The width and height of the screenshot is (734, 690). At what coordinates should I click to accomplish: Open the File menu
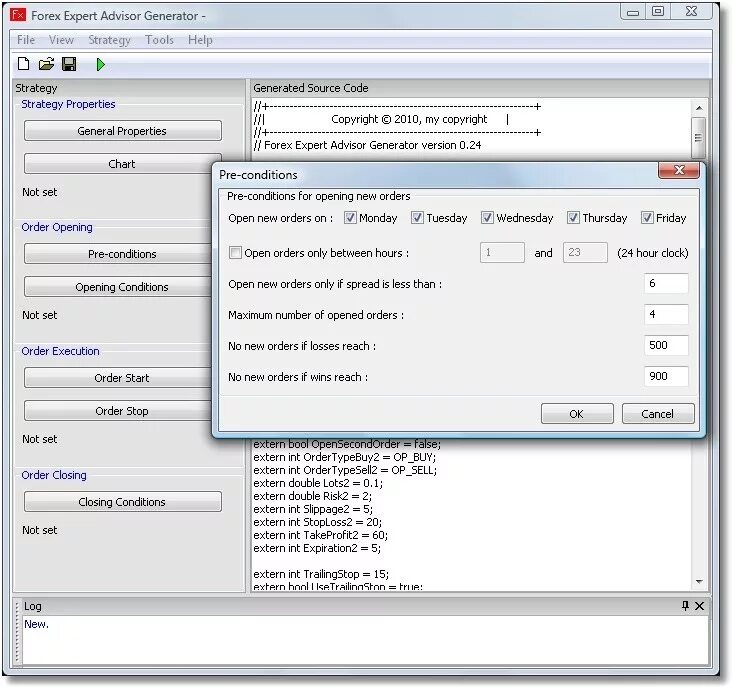click(26, 40)
